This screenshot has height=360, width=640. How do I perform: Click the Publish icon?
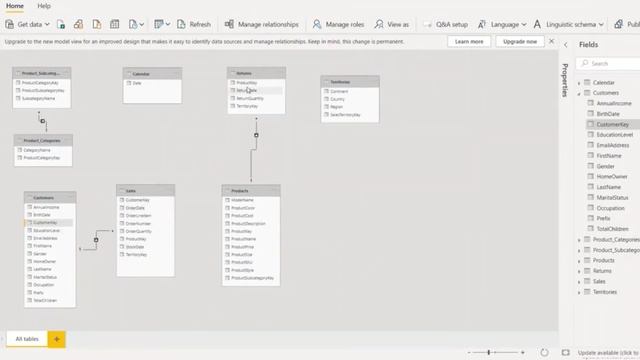619,24
